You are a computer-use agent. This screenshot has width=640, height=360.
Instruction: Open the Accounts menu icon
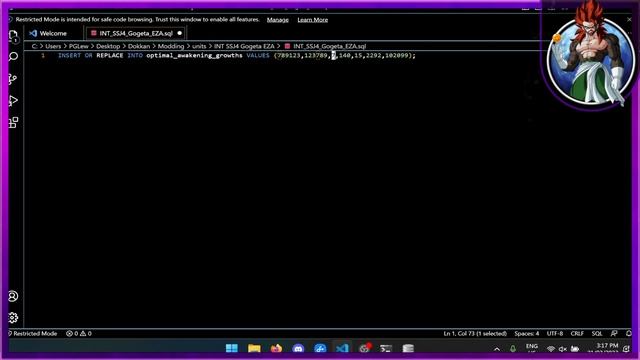13,296
